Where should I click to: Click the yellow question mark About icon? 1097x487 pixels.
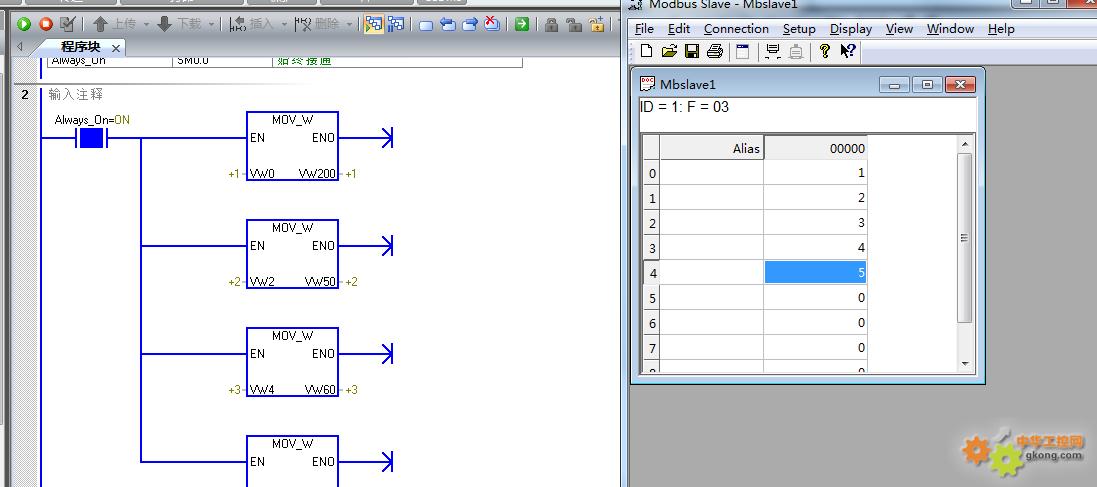tap(824, 51)
